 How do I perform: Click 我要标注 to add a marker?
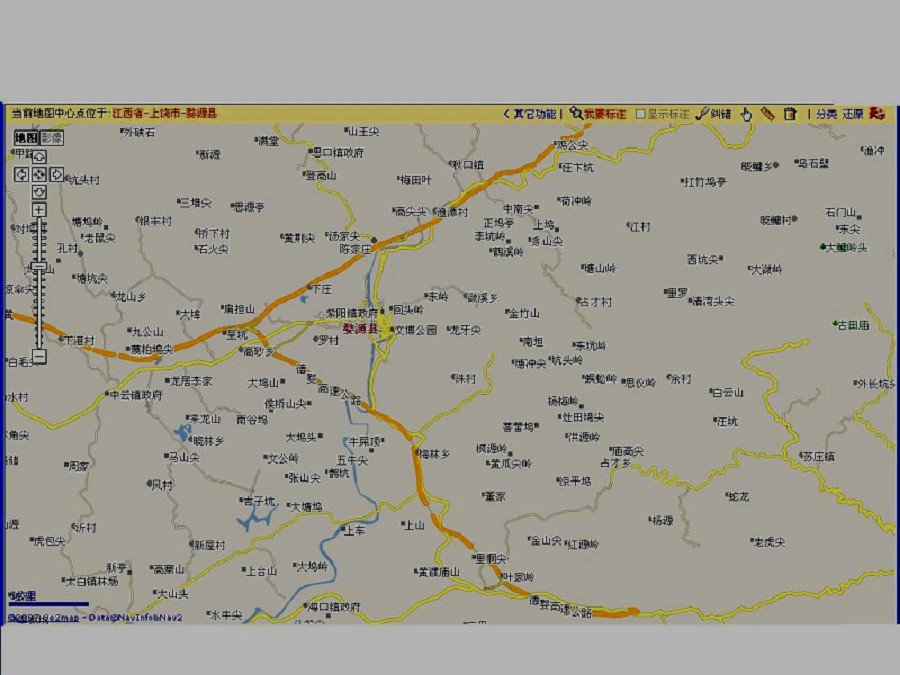click(598, 114)
